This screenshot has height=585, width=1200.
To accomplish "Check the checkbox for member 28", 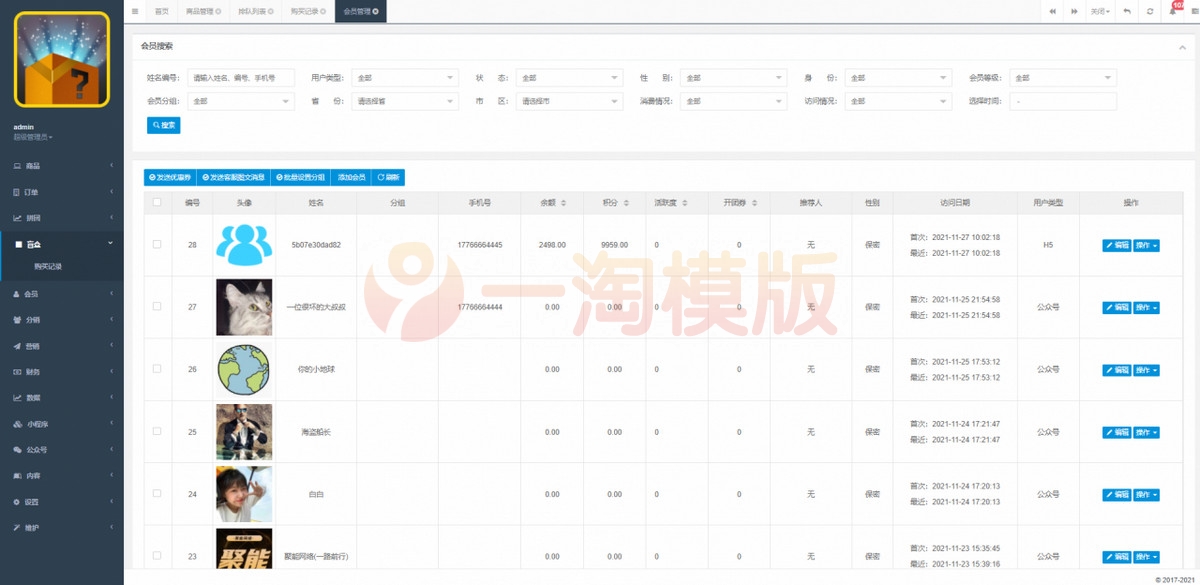I will point(157,245).
